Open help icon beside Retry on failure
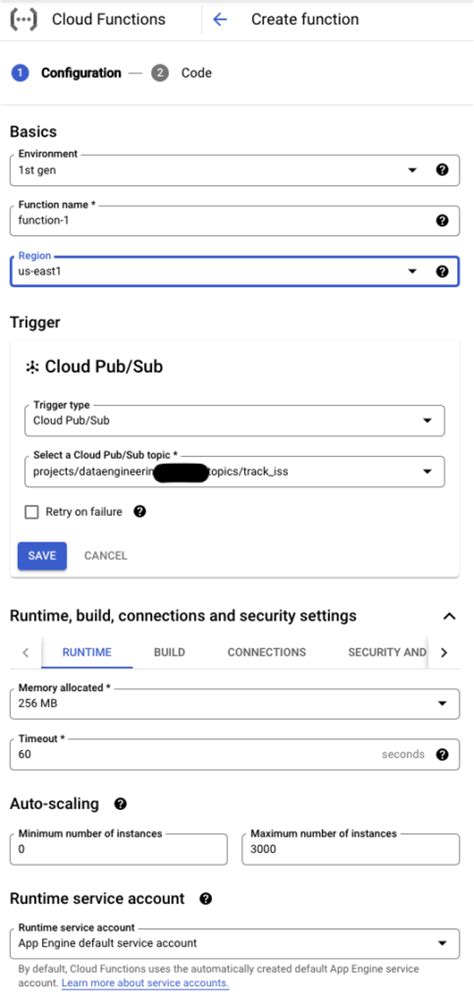Viewport: 474px width, 1004px height. 140,512
